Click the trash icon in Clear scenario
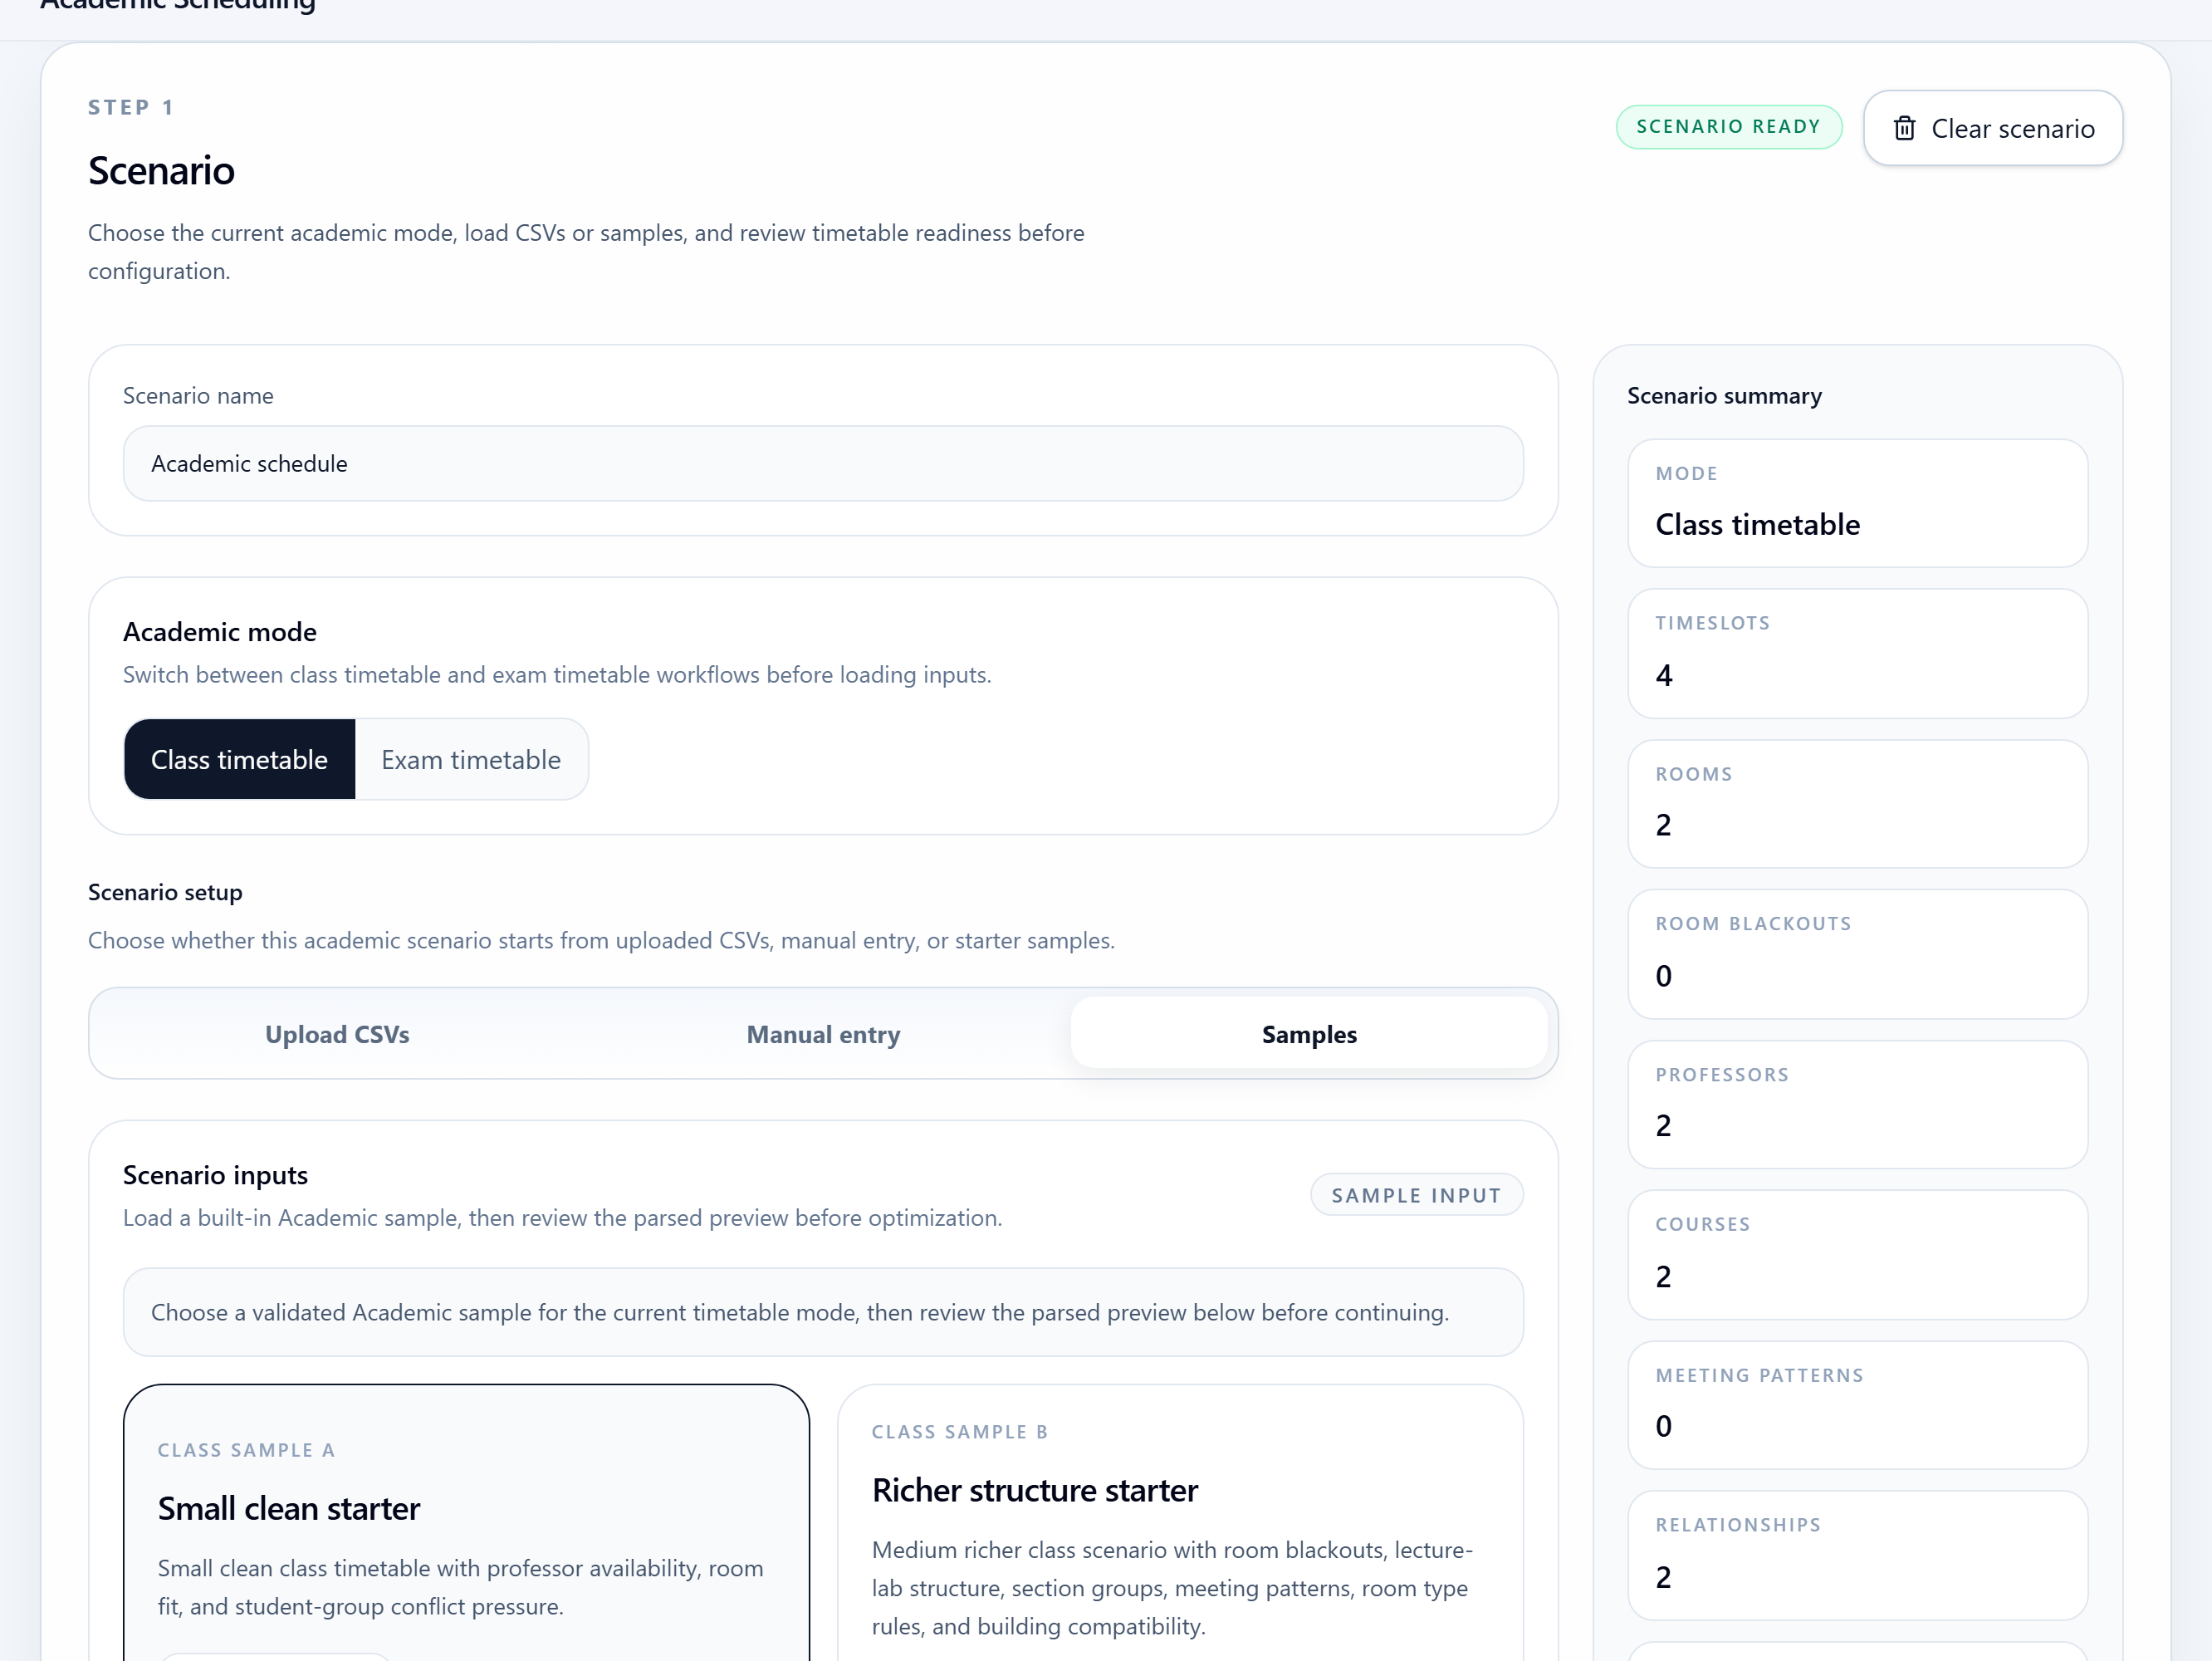The image size is (2212, 1661). tap(1904, 128)
